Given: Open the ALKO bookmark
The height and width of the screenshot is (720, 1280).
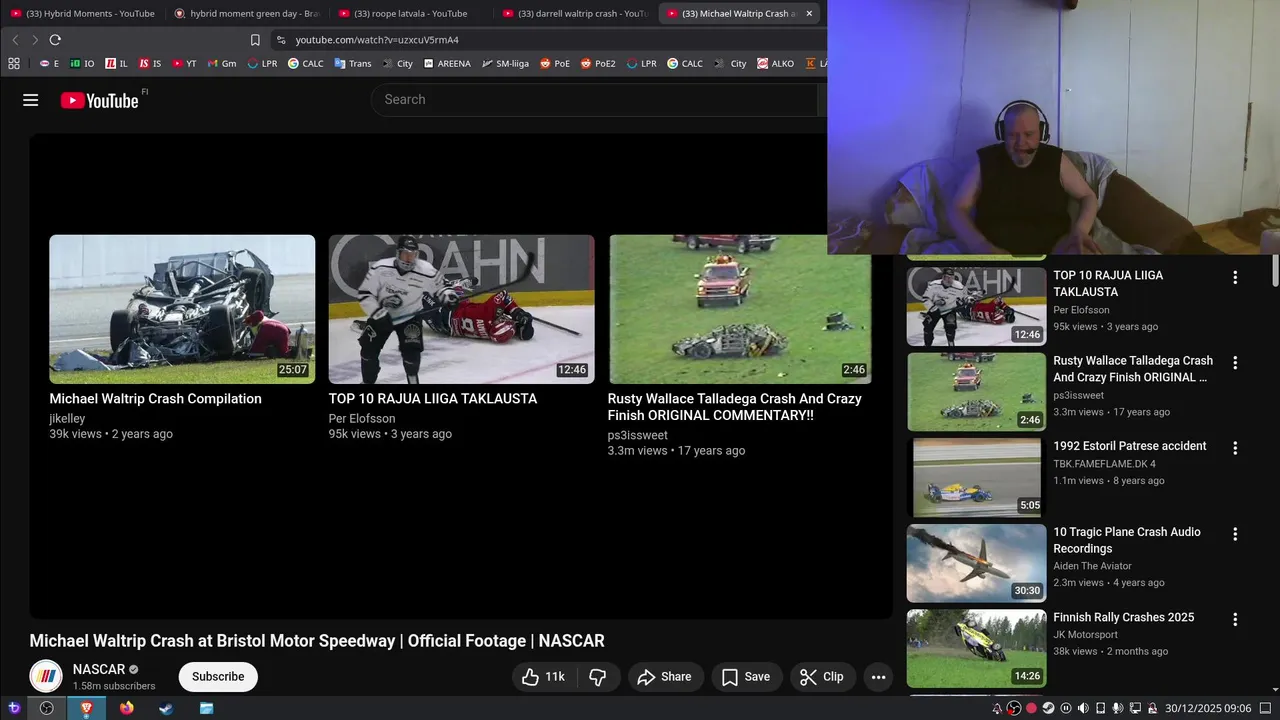Looking at the screenshot, I should click(775, 63).
